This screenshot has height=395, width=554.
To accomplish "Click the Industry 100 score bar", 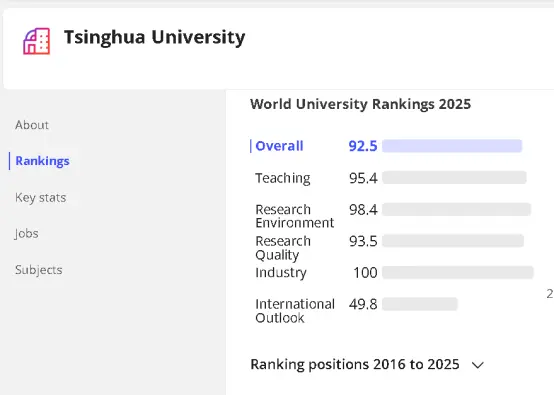I will (x=458, y=272).
